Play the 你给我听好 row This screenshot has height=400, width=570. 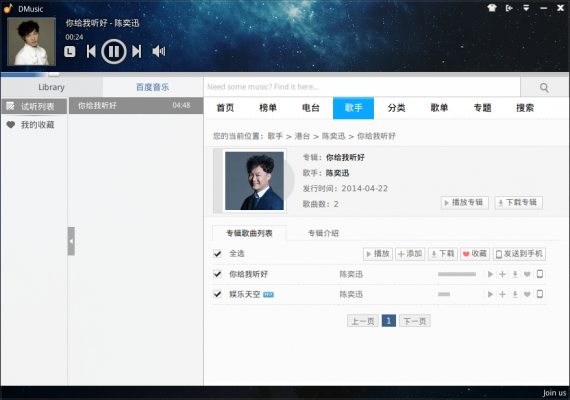click(490, 274)
